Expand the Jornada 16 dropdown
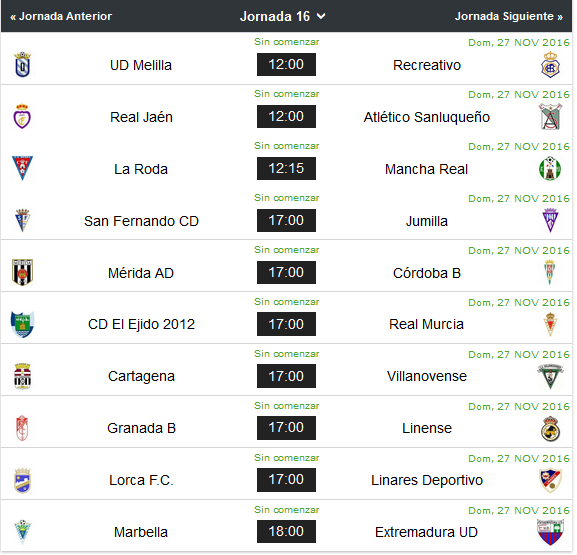The width and height of the screenshot is (577, 555). point(283,16)
